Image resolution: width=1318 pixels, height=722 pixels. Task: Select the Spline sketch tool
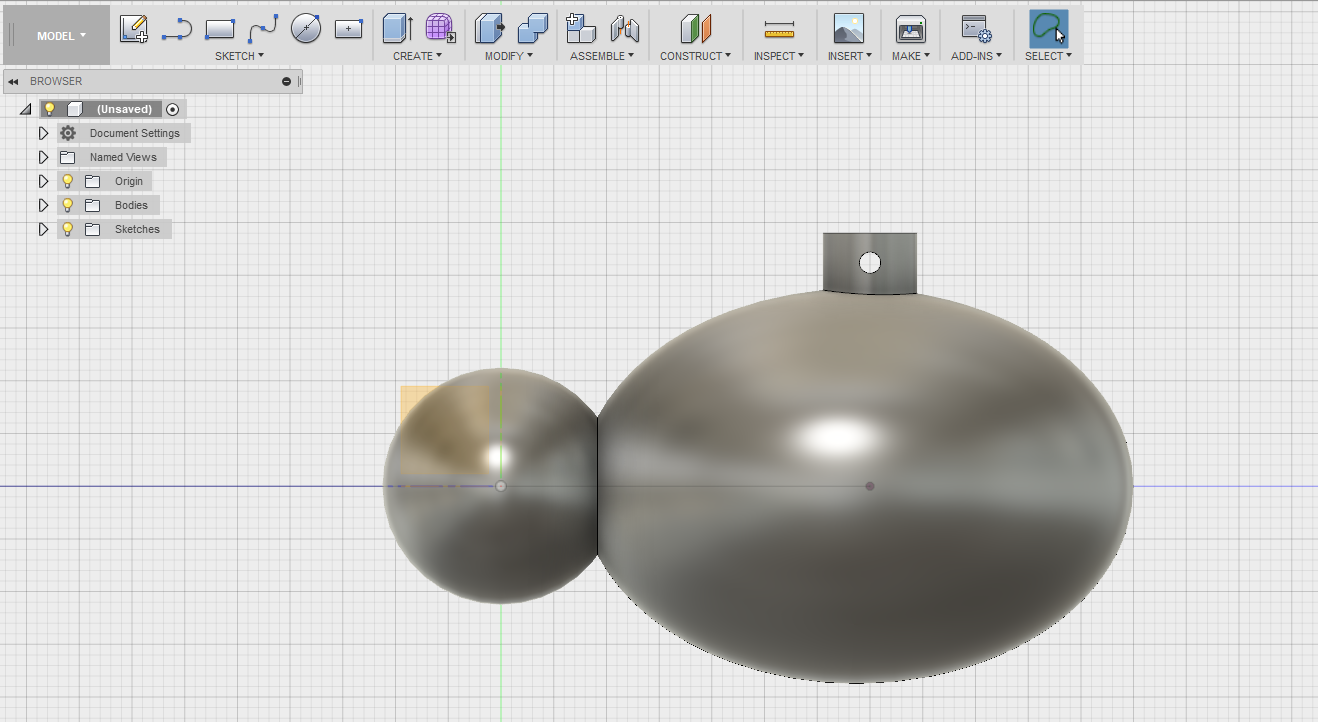[x=263, y=29]
